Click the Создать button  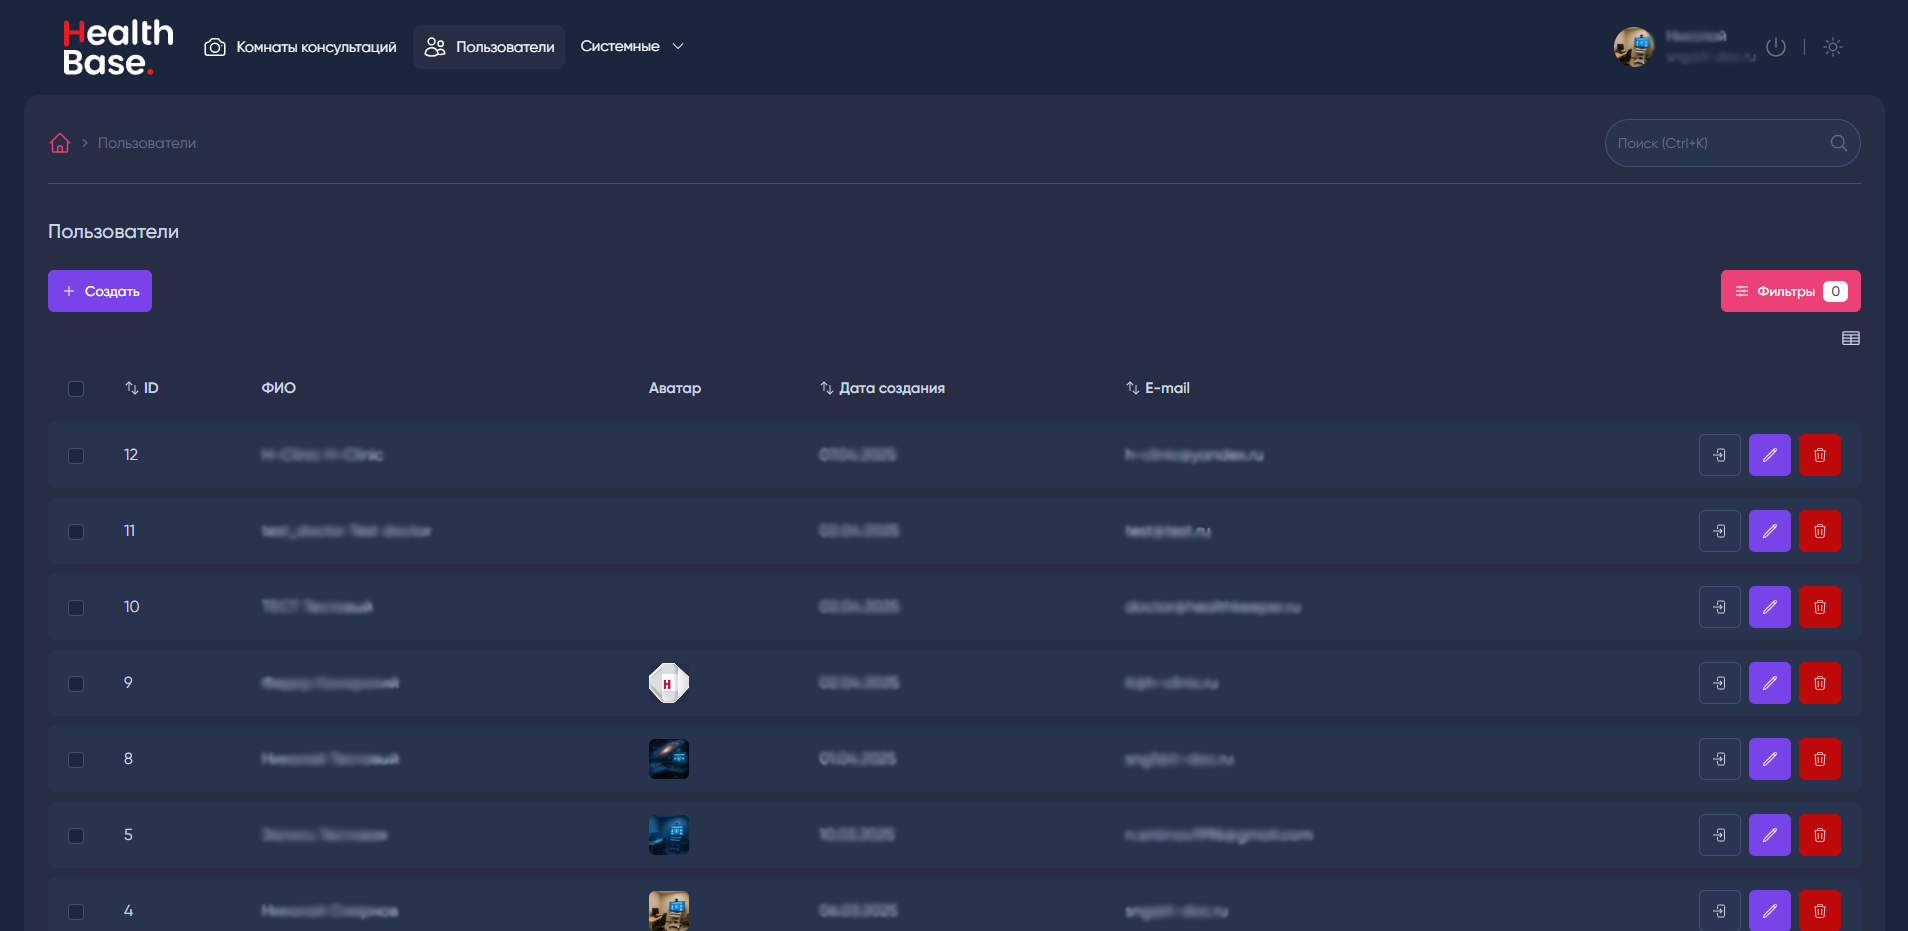pyautogui.click(x=100, y=291)
